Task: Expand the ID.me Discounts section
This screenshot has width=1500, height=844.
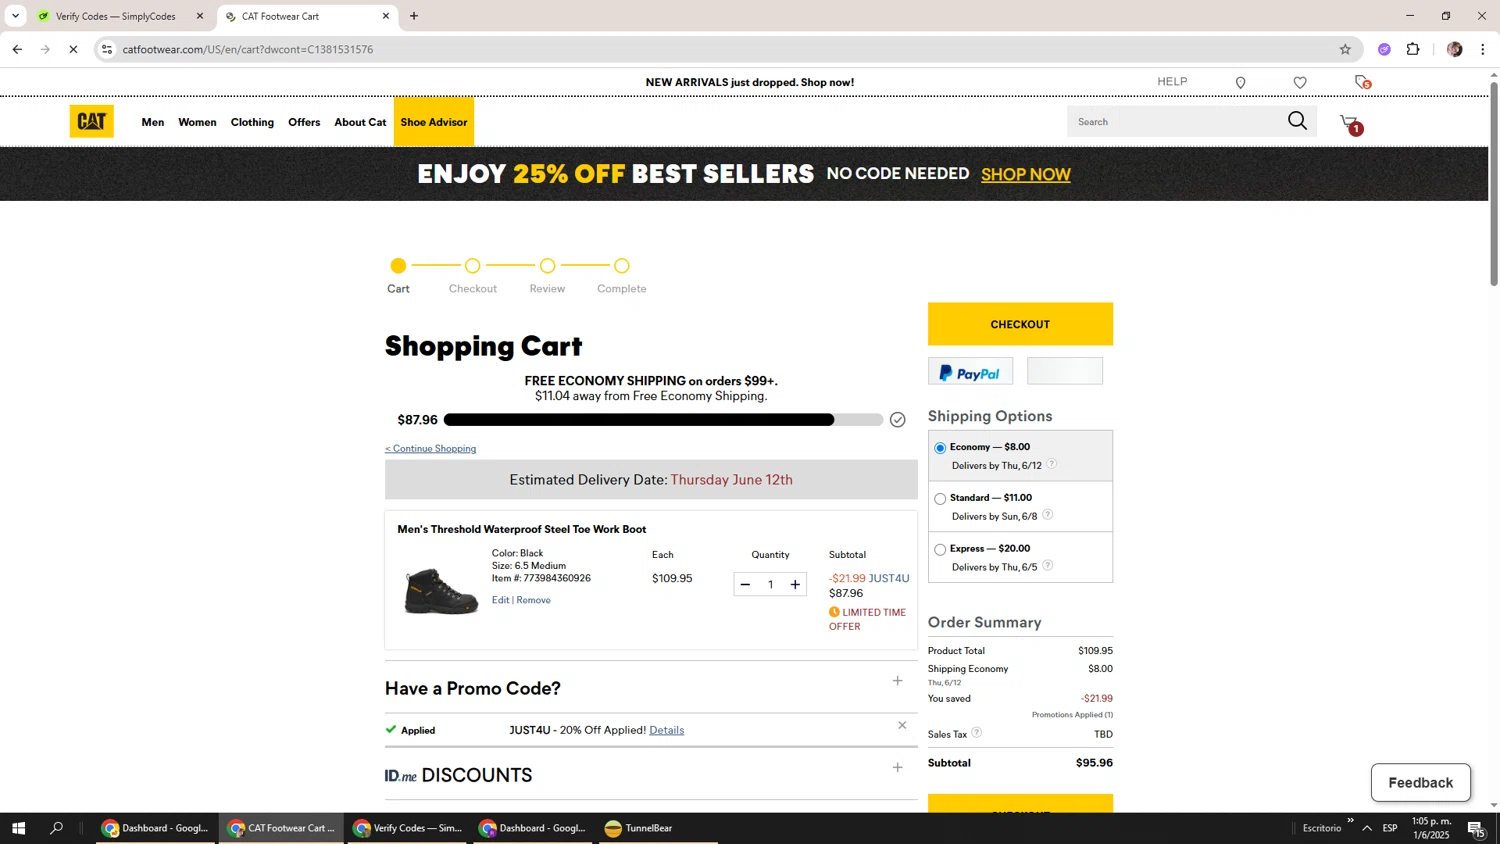Action: (x=897, y=768)
